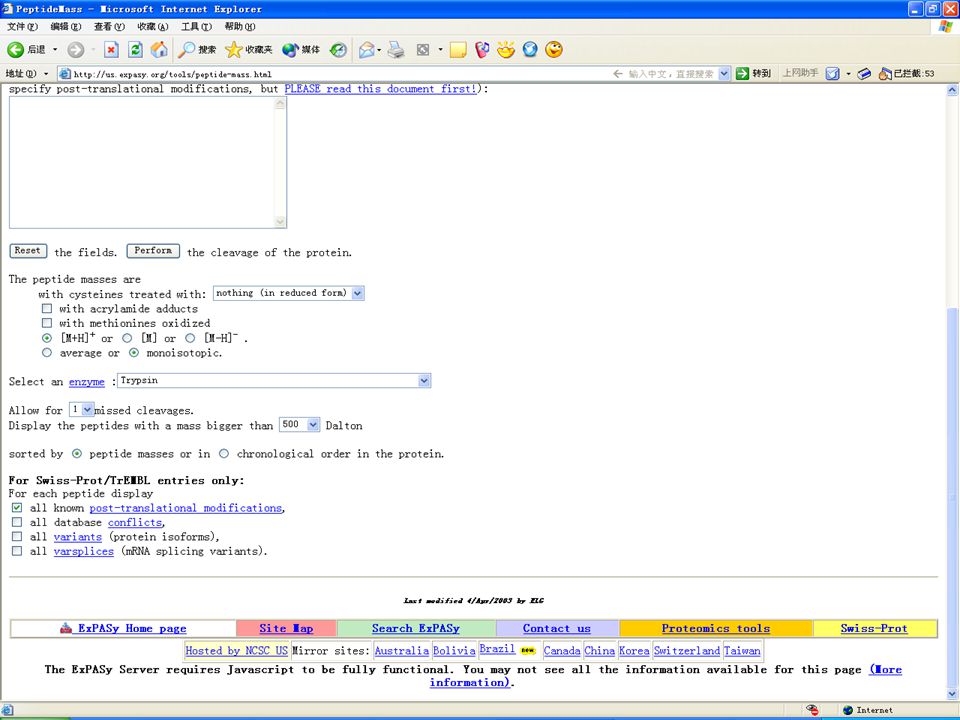Enable acrylamide adducts checkbox

tap(47, 309)
